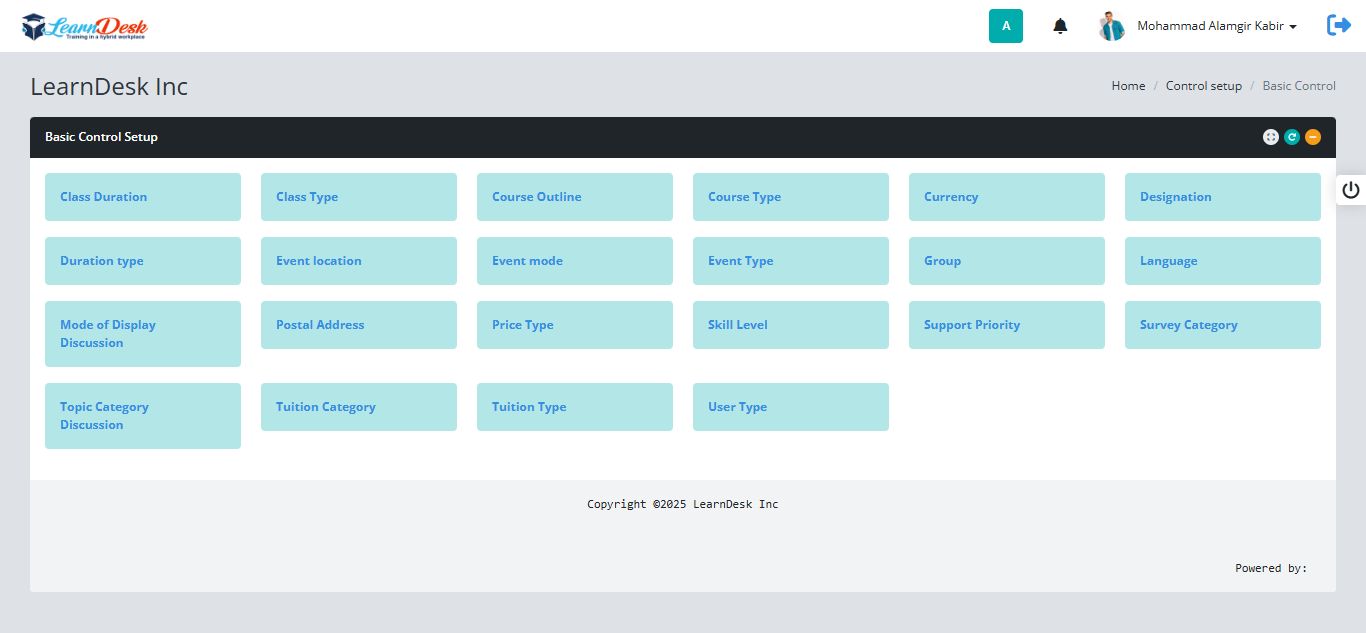Open Mohammad Alamgir Kabir user dropdown

(1217, 26)
